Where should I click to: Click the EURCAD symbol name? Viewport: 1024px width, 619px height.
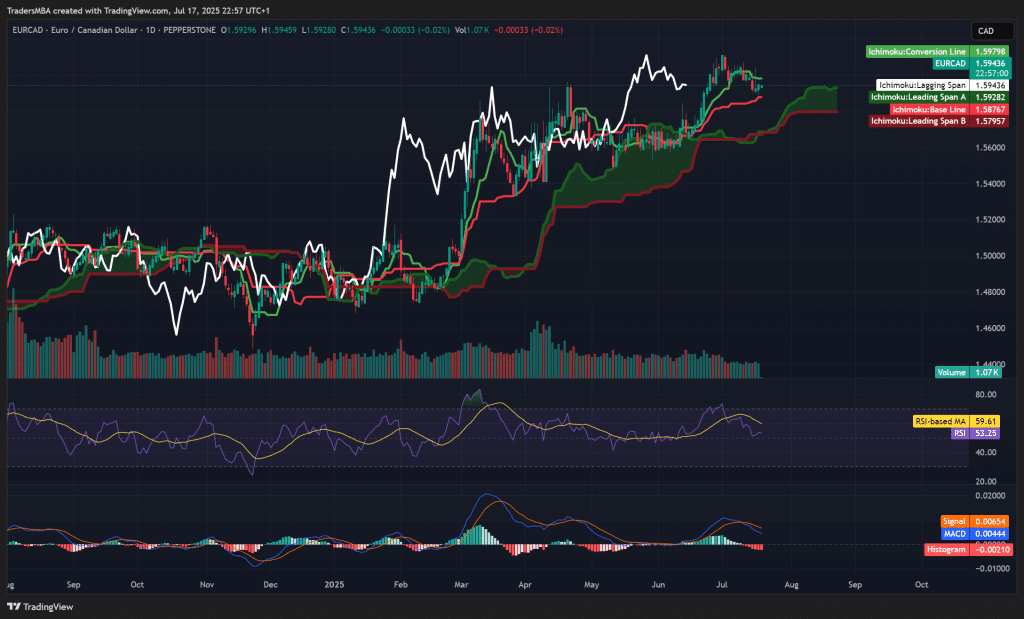(x=23, y=31)
